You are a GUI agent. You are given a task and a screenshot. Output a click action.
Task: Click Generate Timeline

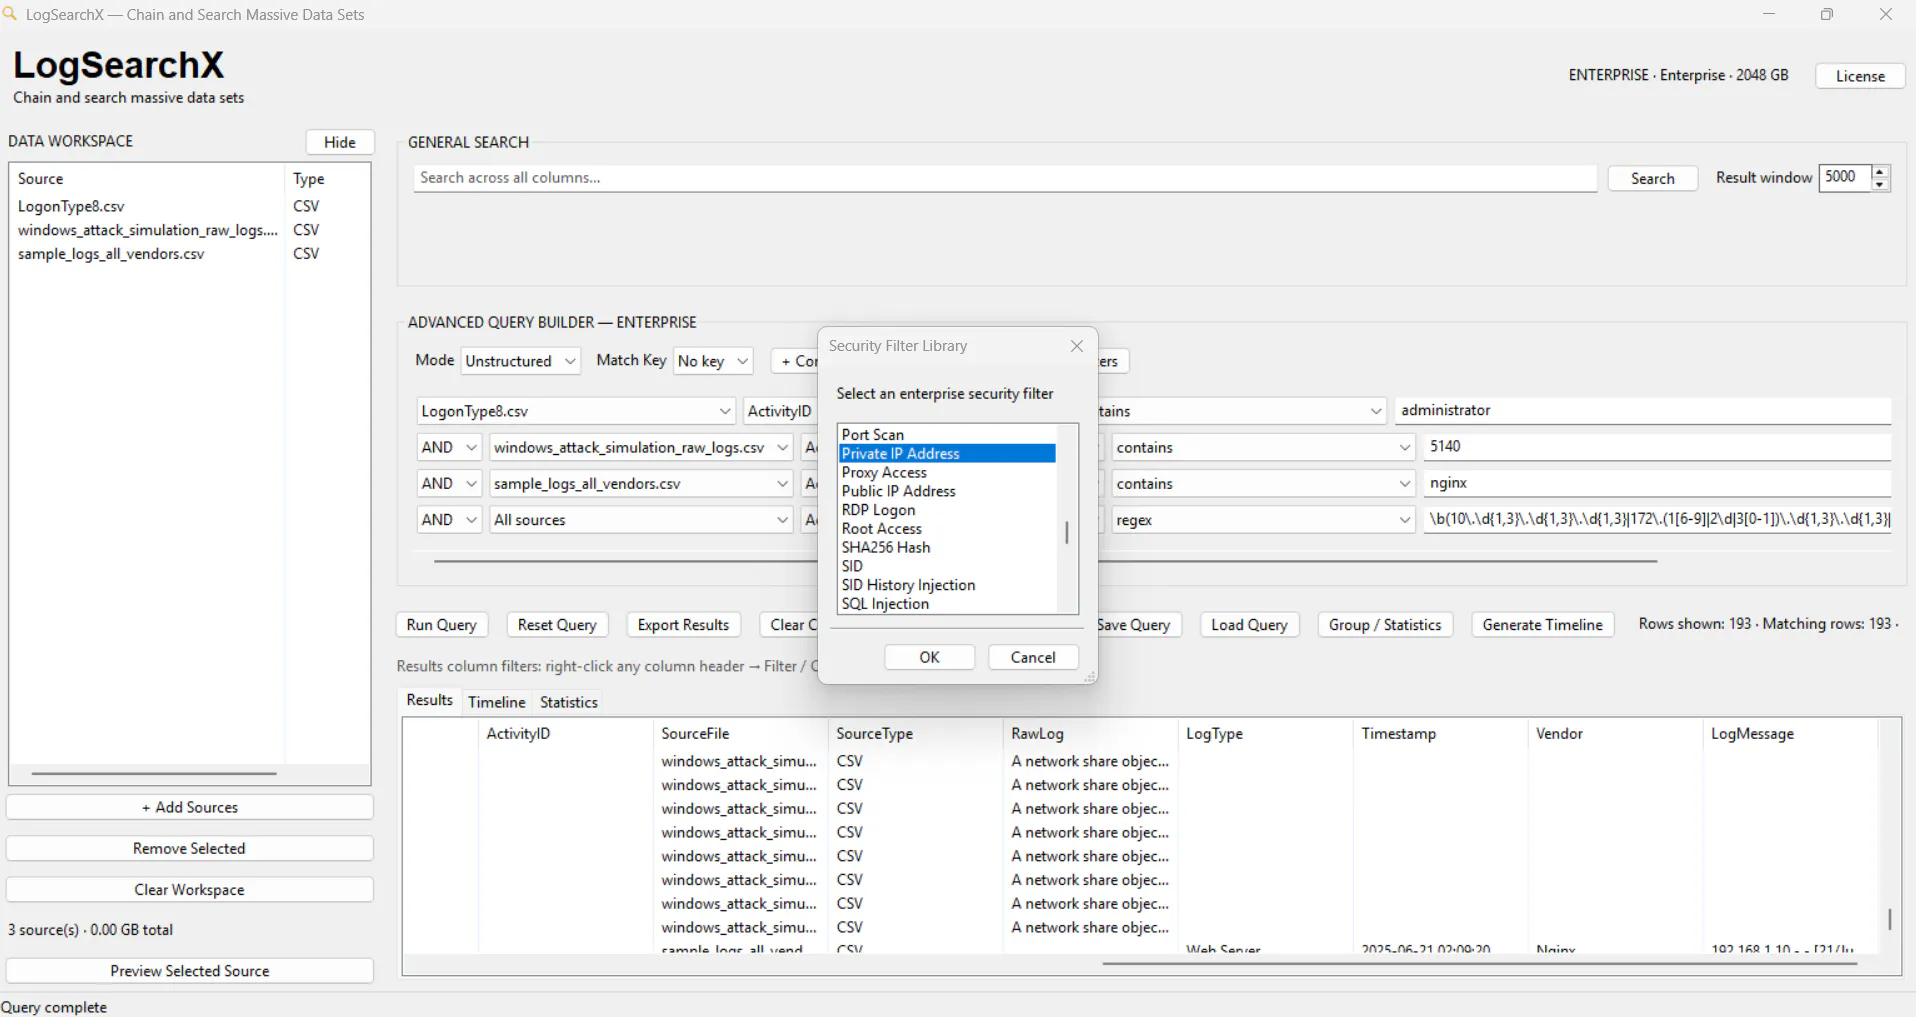click(x=1542, y=625)
